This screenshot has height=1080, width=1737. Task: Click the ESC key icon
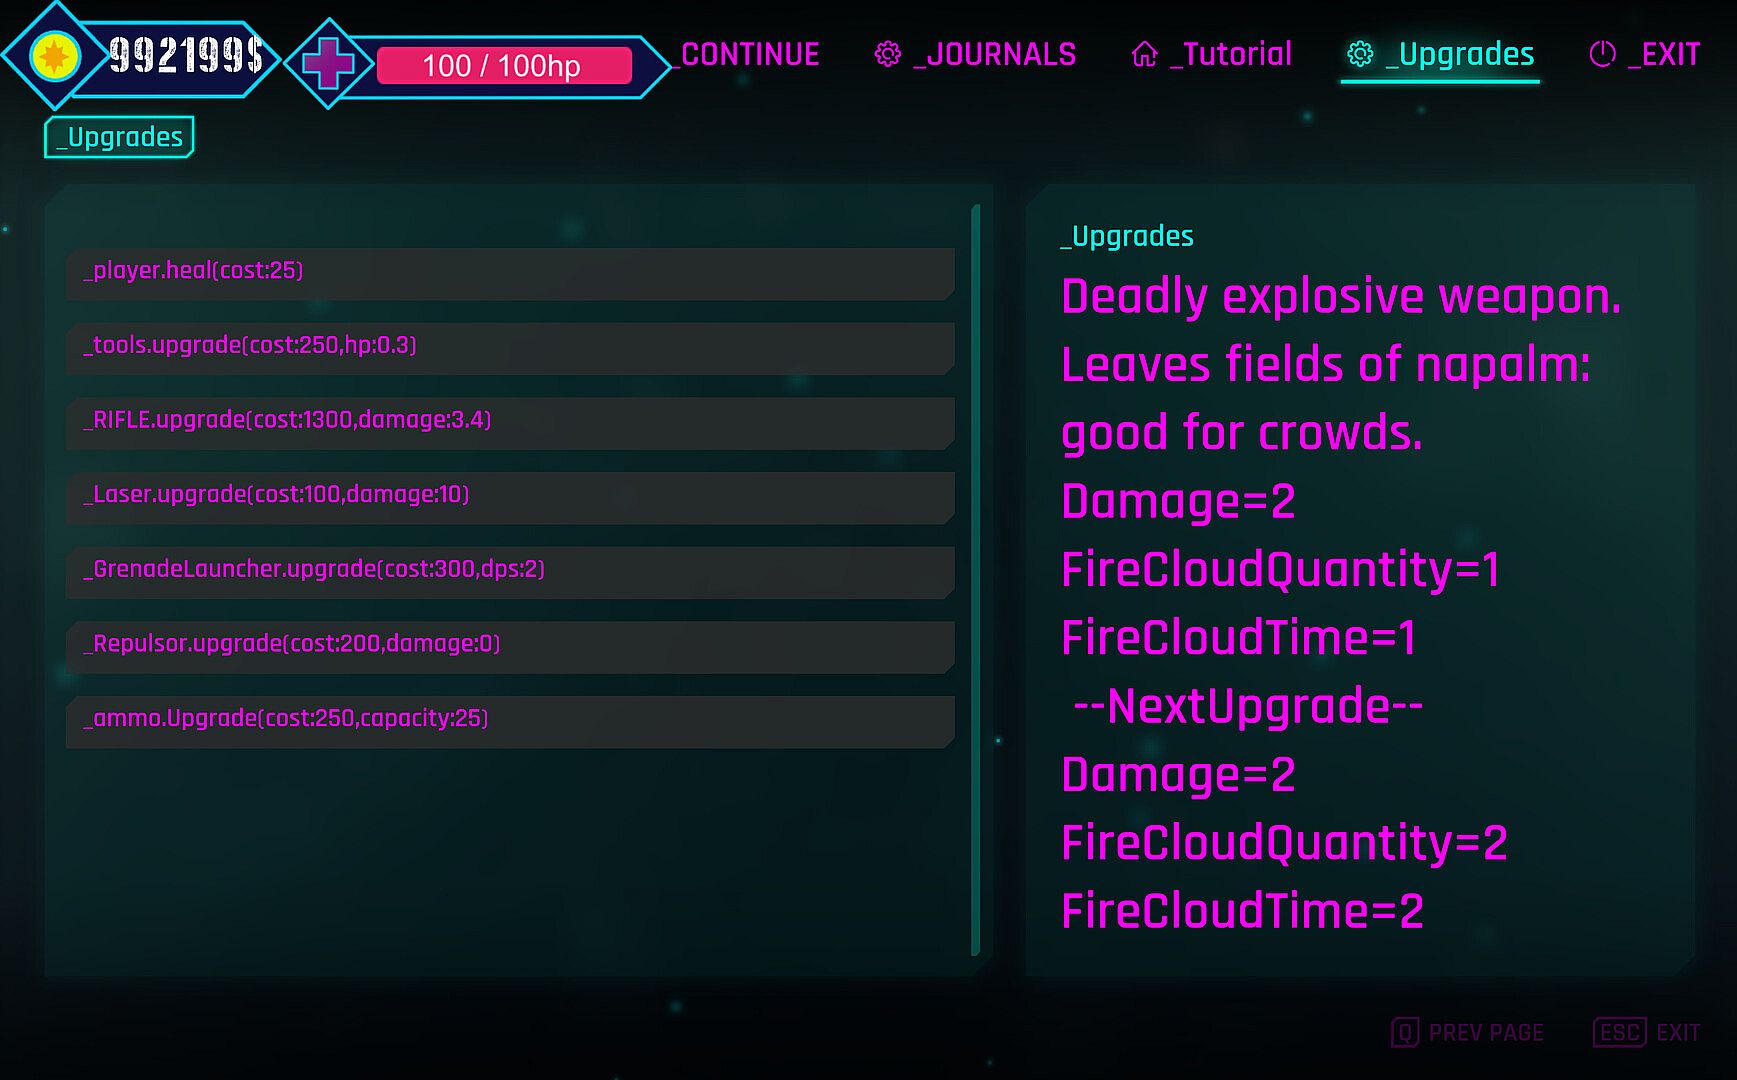coord(1619,1033)
